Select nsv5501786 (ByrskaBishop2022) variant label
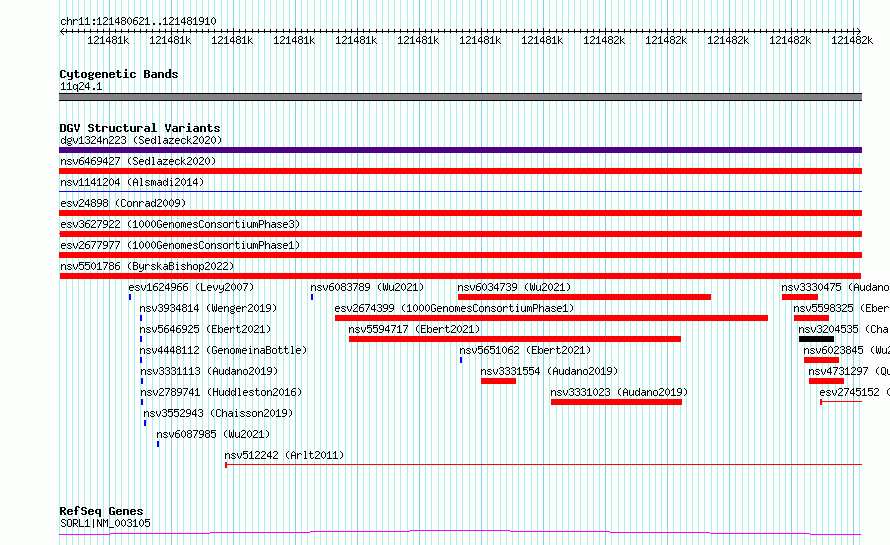The image size is (890, 545). point(147,266)
